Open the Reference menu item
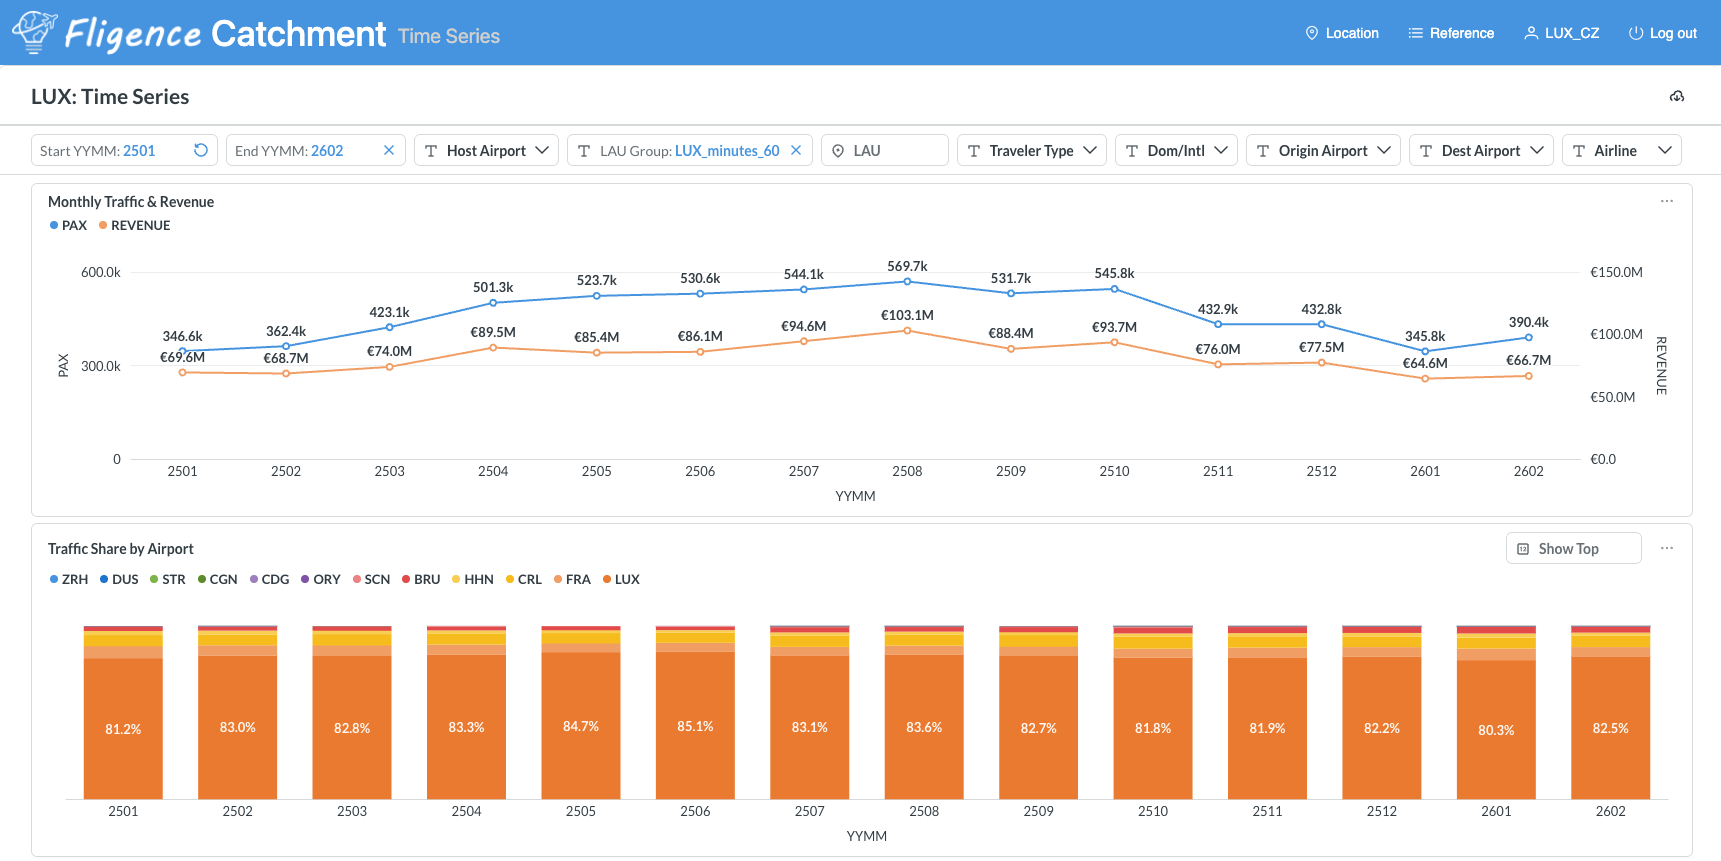This screenshot has height=861, width=1721. tap(1451, 33)
